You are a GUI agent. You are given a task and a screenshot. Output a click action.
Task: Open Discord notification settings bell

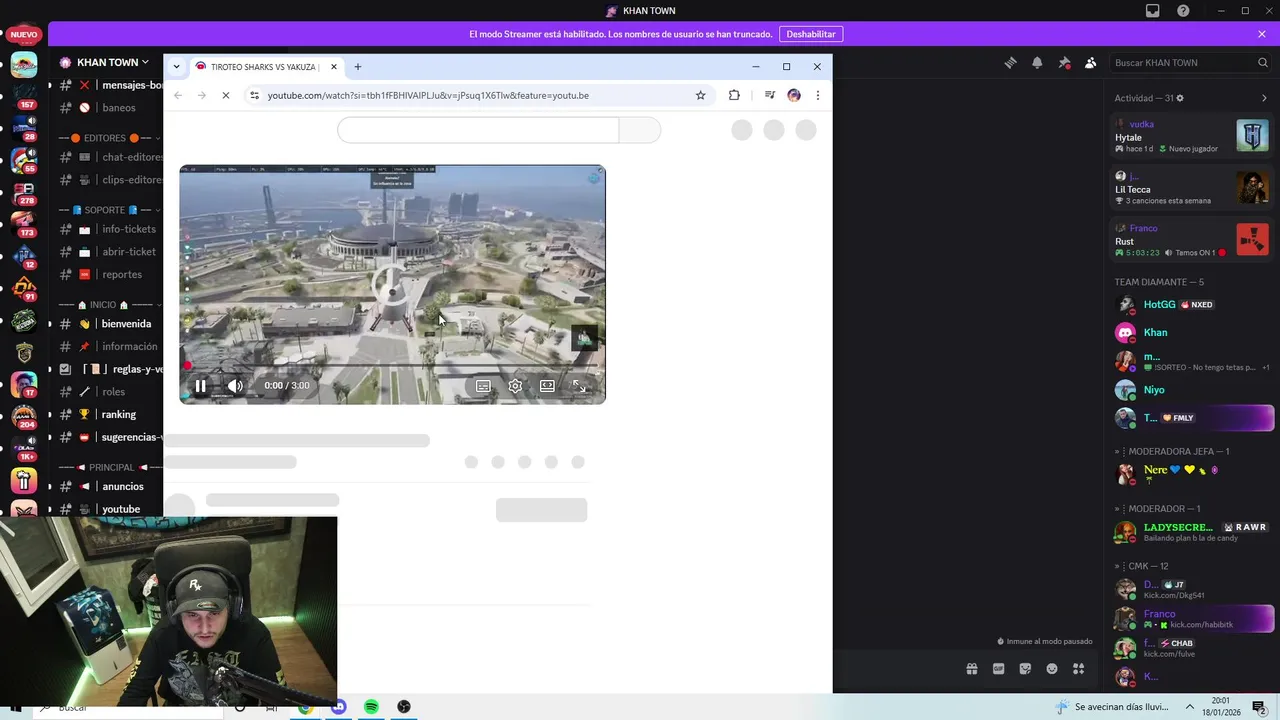[1037, 62]
